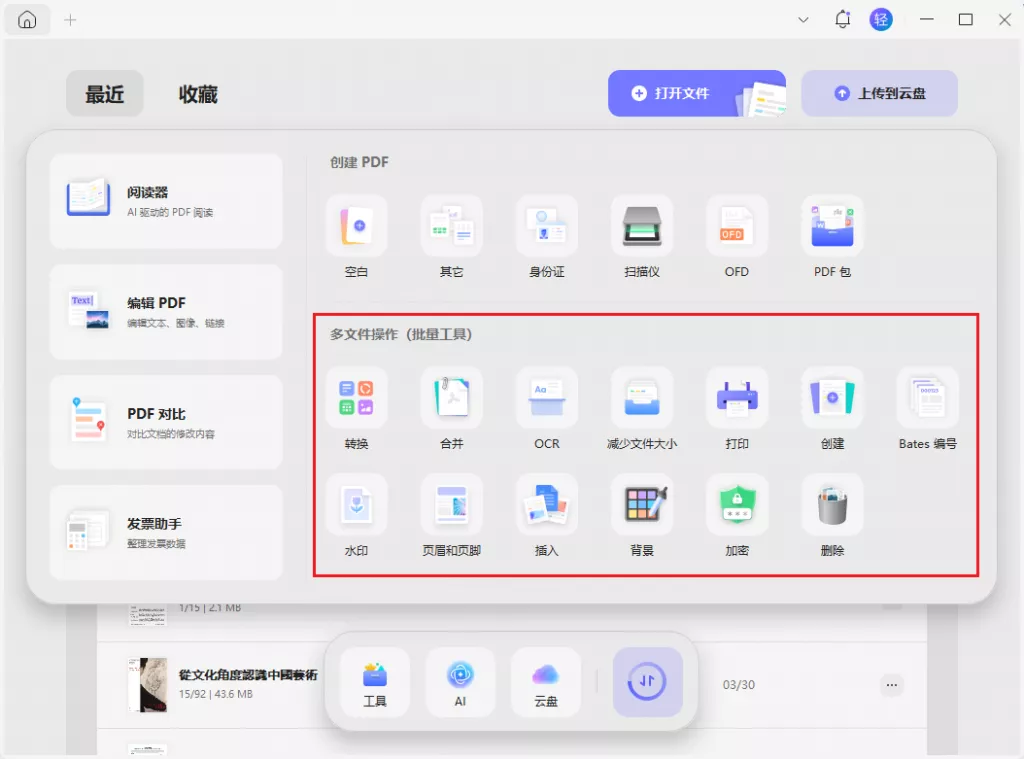Screen dimensions: 1024x759
Task: Open the batch OCR tool
Action: pyautogui.click(x=547, y=398)
